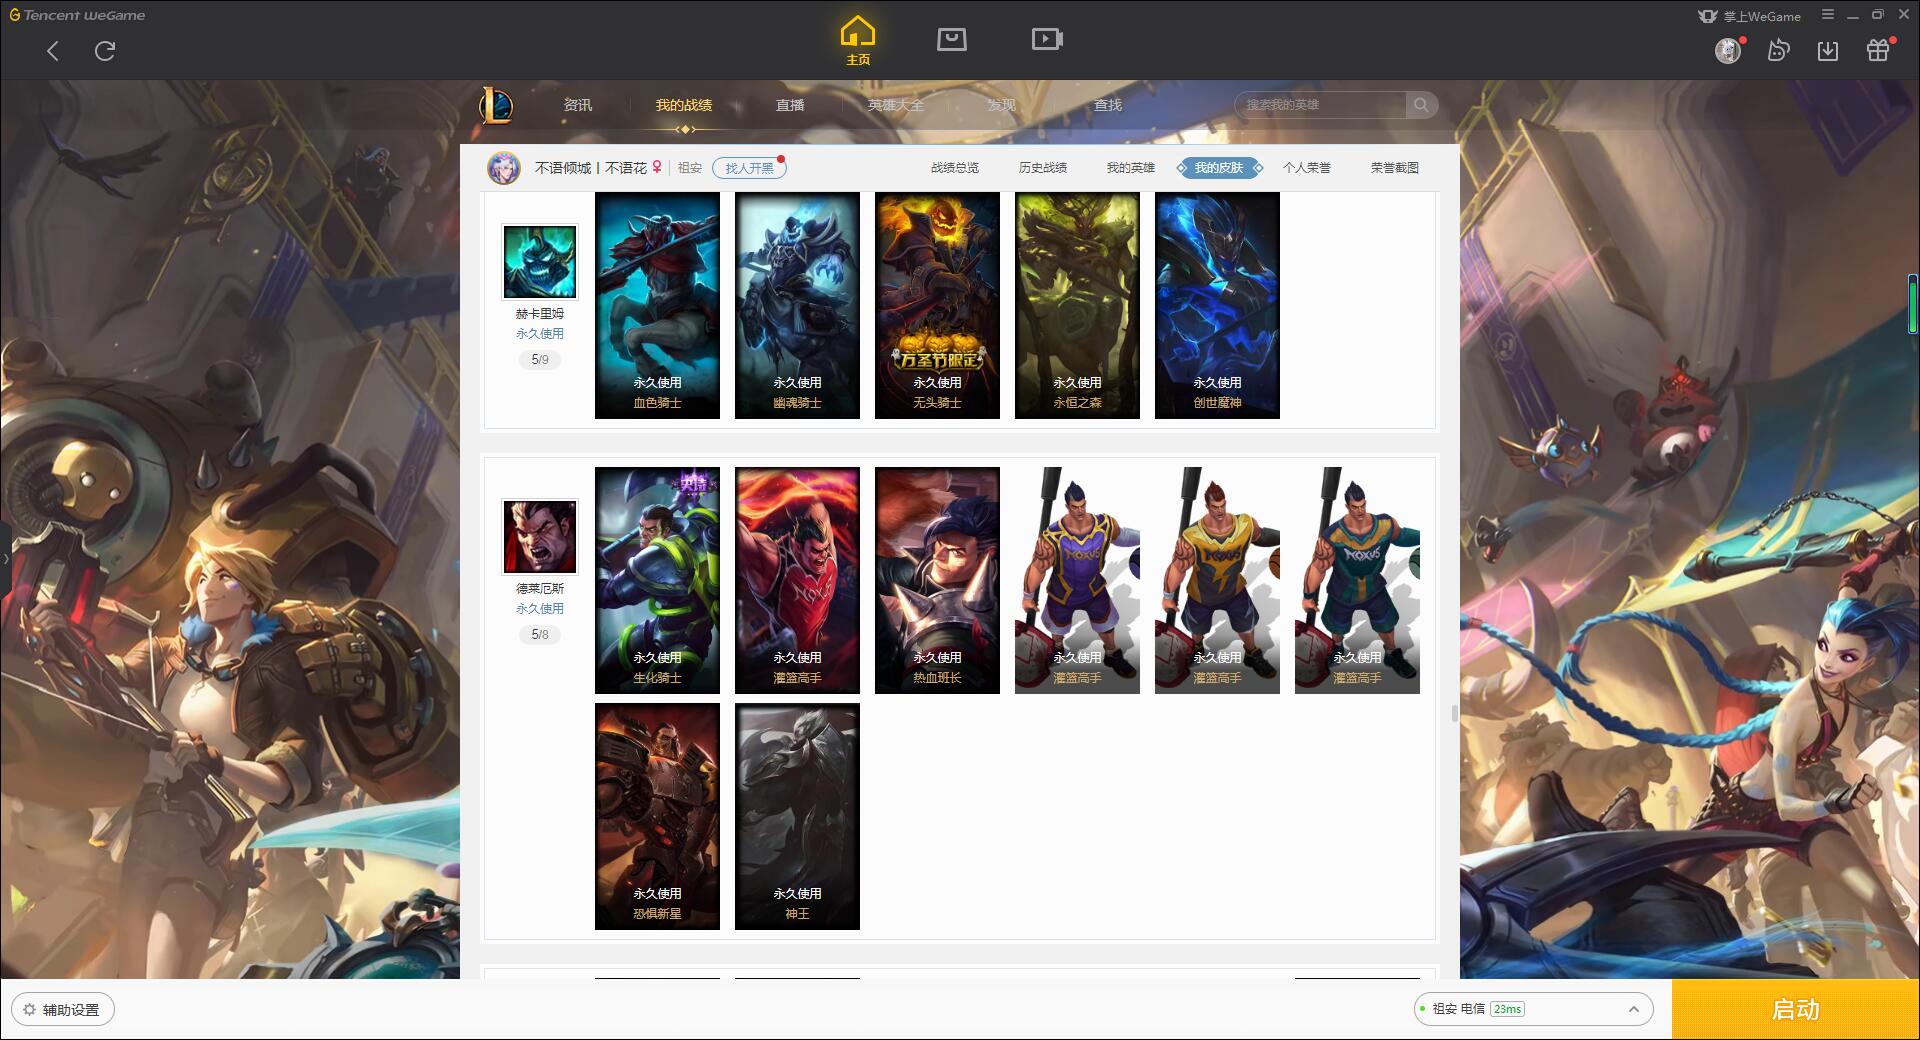The height and width of the screenshot is (1040, 1920).
Task: Open the user avatar in top bar
Action: pos(1728,50)
